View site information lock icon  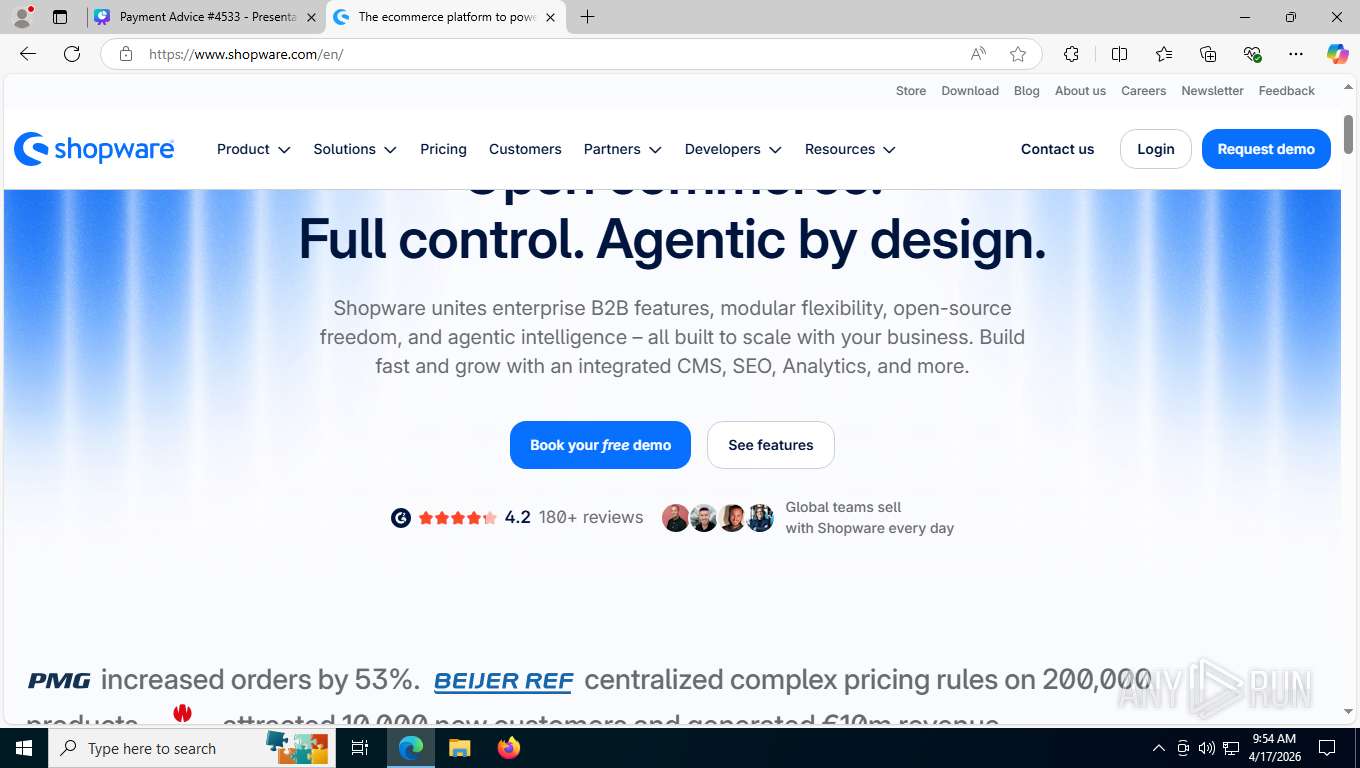(126, 54)
